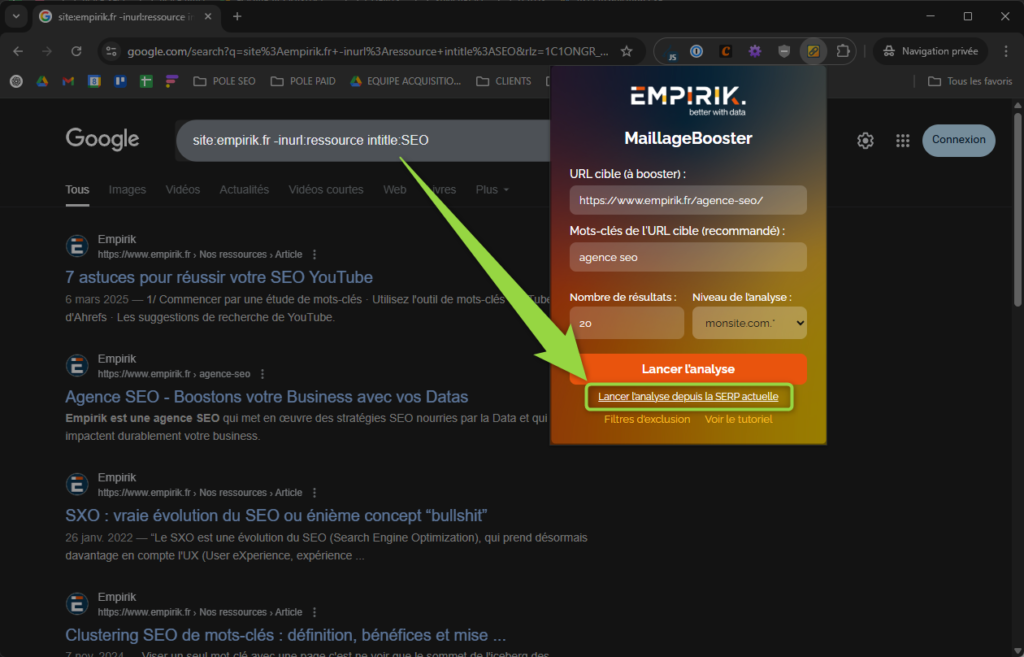Bookmark this page with the star icon

626,51
